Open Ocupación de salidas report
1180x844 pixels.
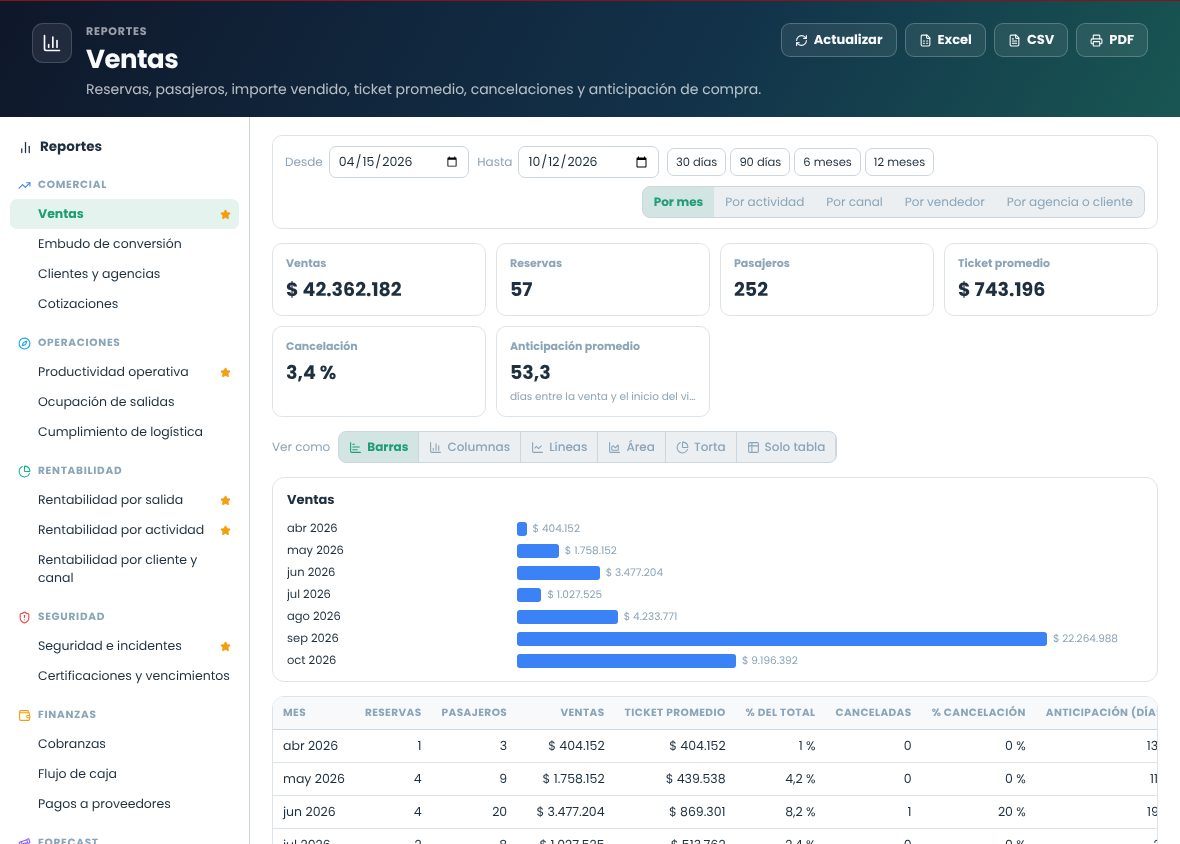tap(124, 402)
